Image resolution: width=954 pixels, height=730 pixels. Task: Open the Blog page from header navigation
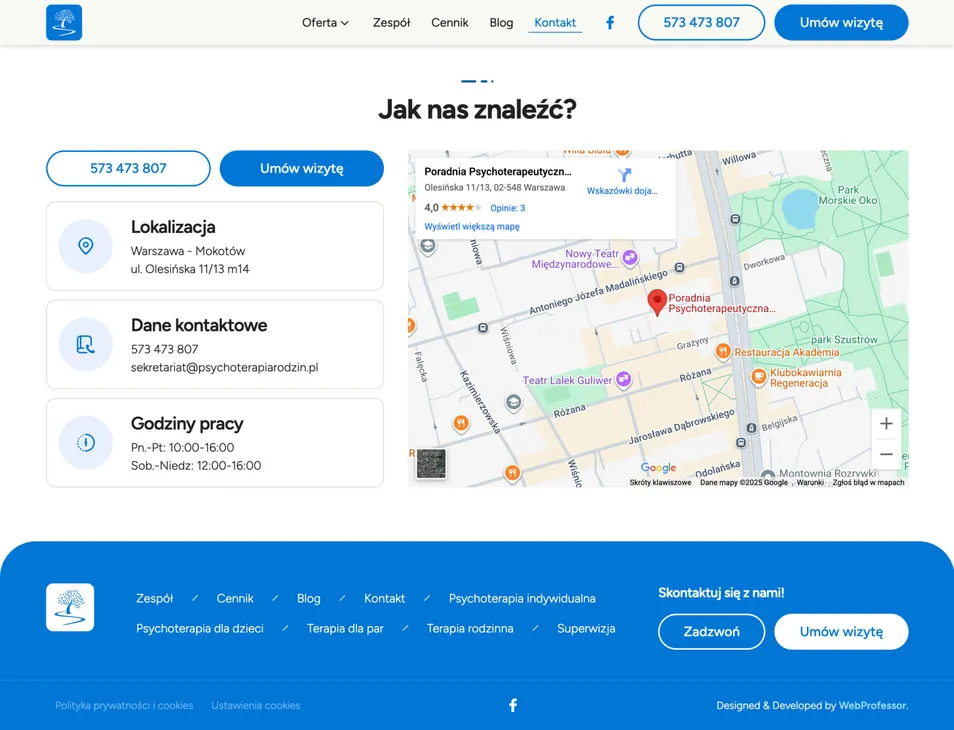(x=501, y=22)
